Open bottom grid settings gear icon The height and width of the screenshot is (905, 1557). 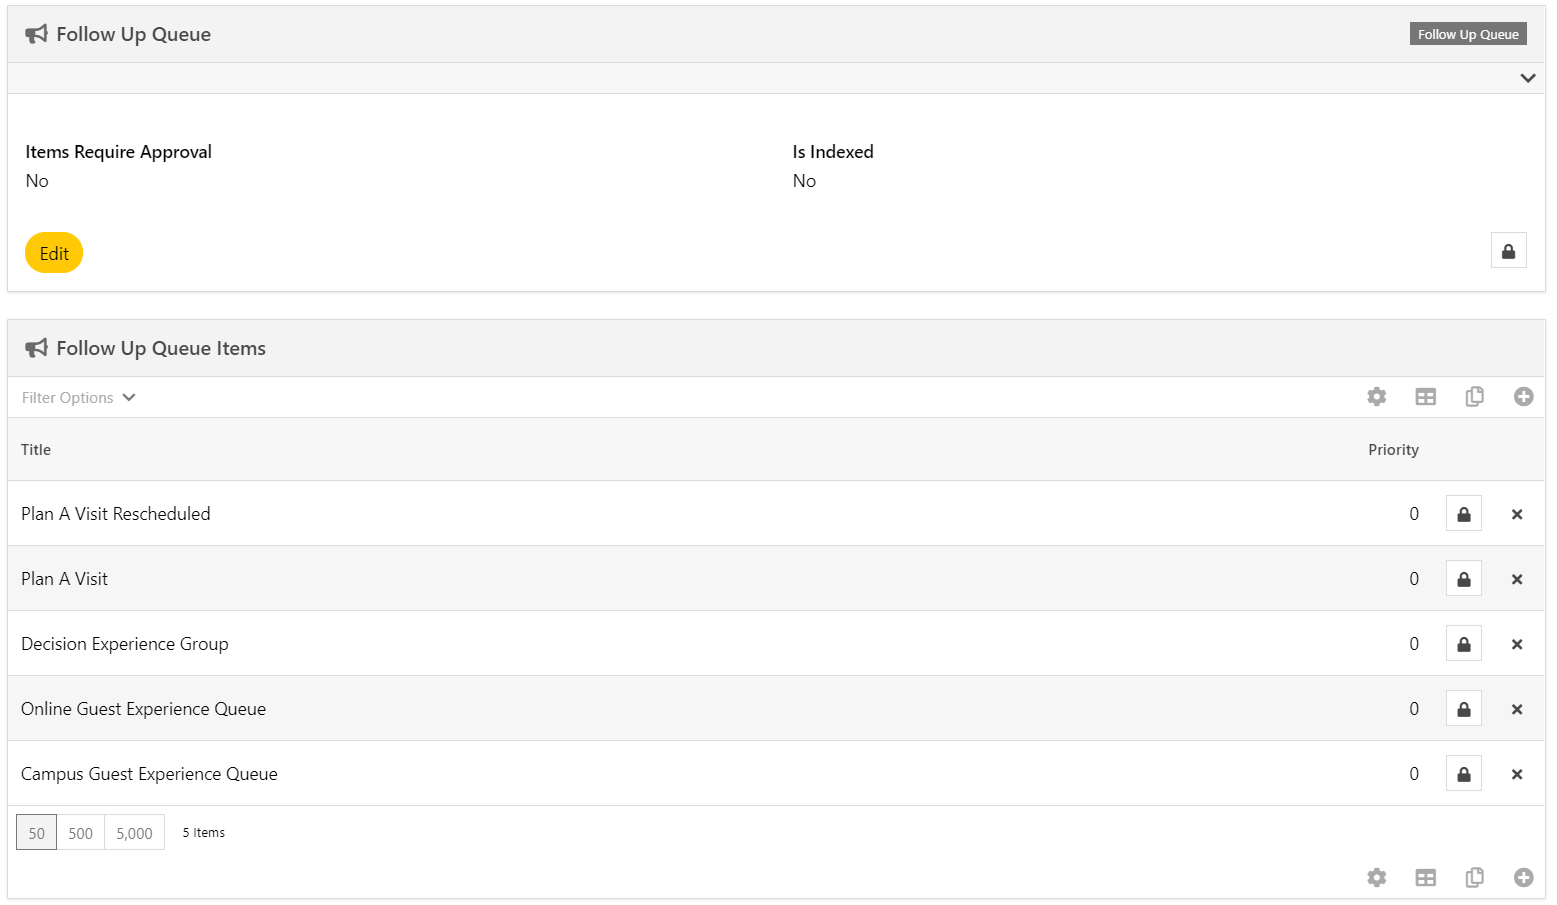point(1377,878)
